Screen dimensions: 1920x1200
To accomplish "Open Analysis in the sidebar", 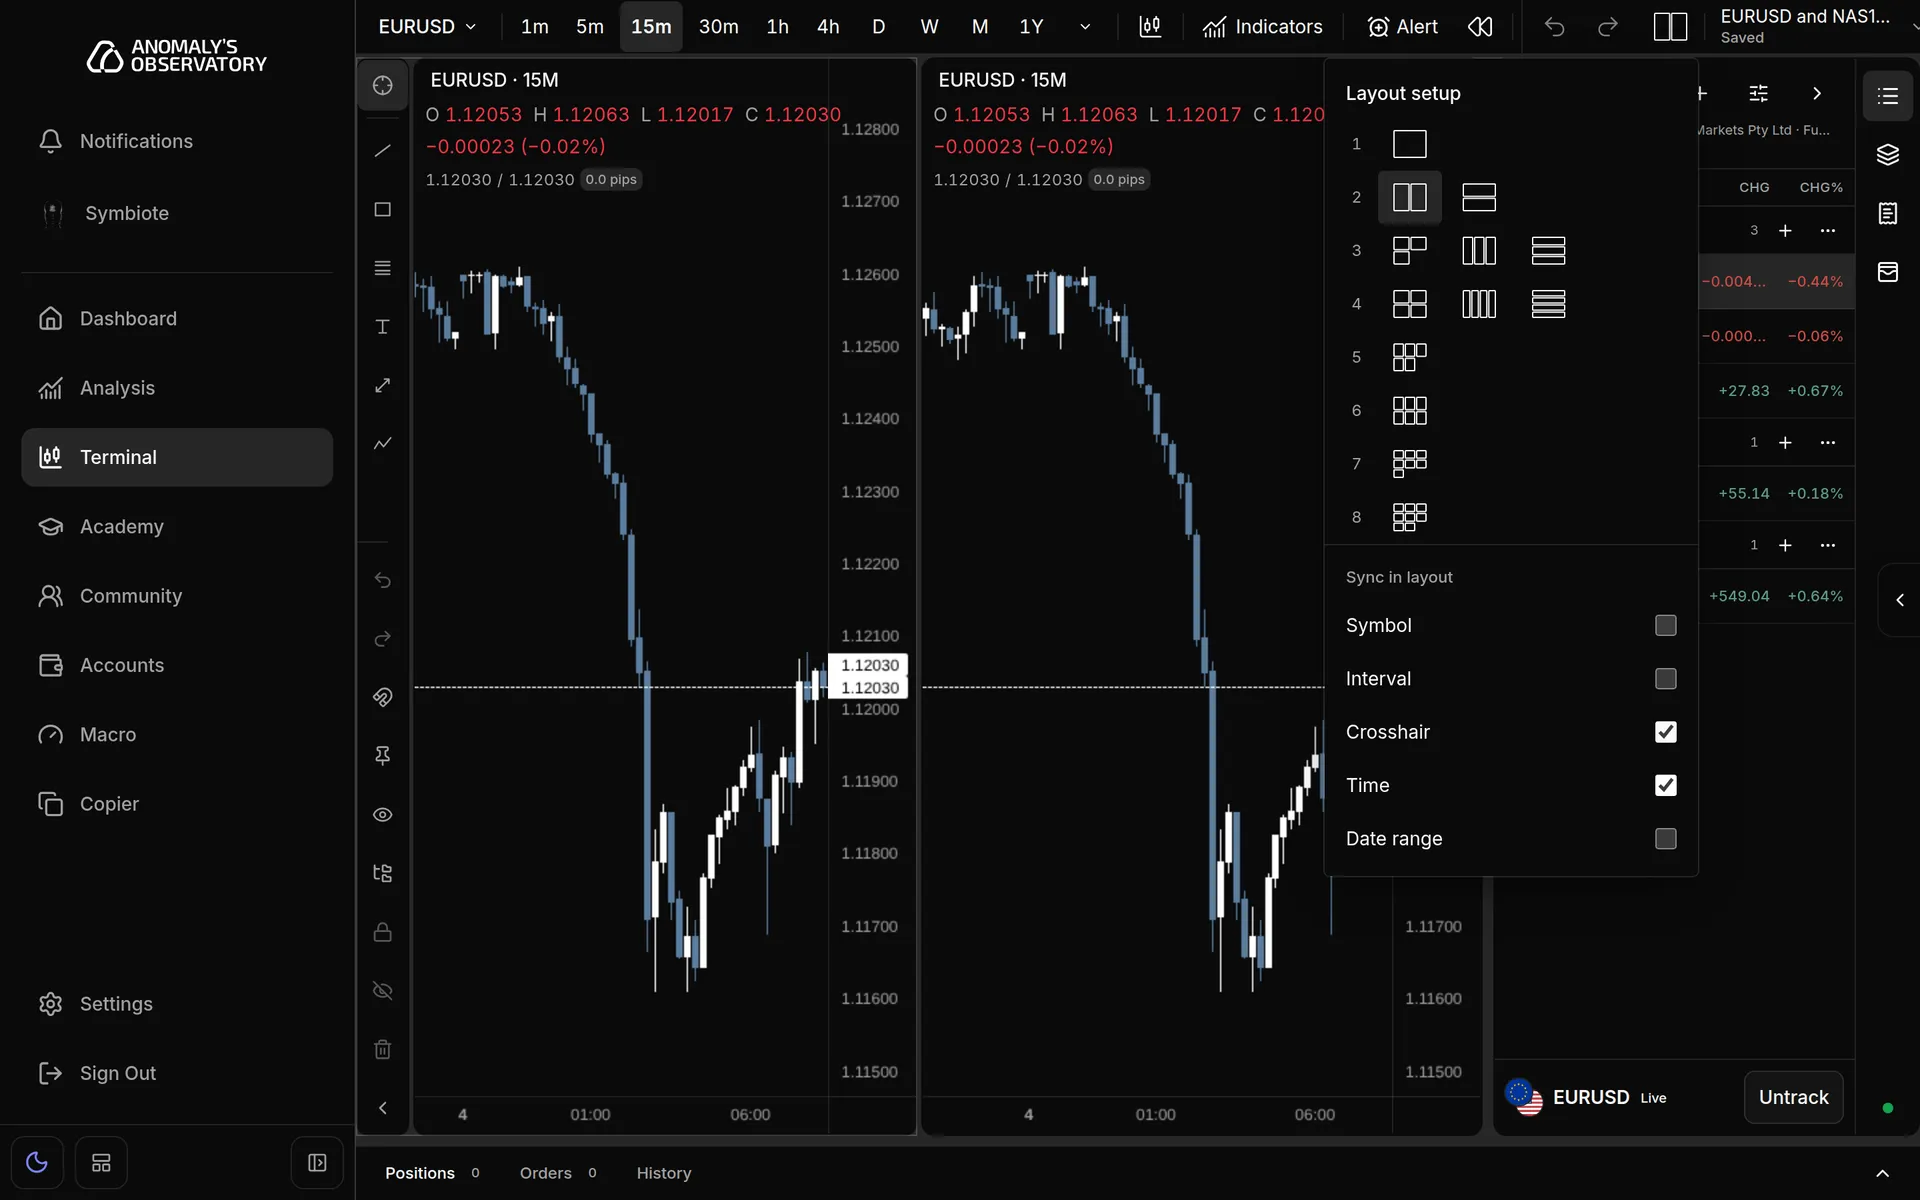I will coord(177,388).
